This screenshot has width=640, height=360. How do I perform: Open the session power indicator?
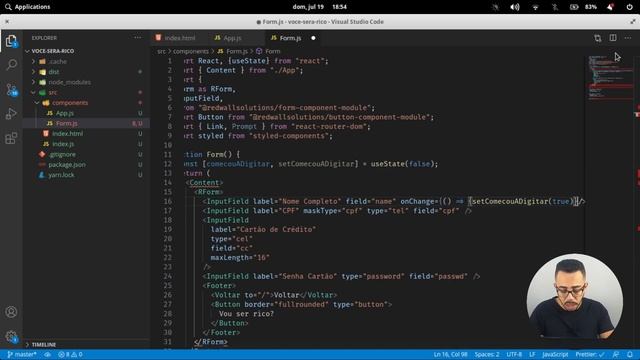click(629, 7)
